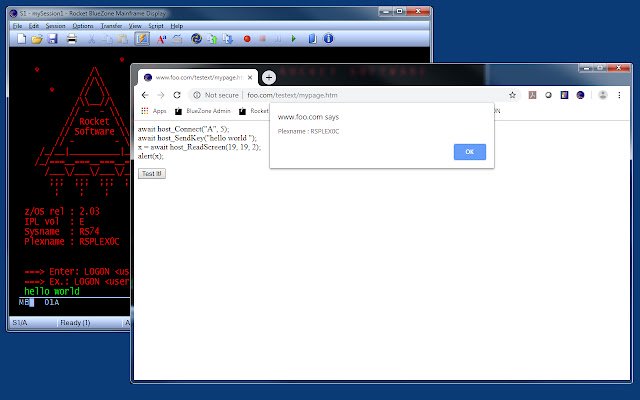Close the mypage.htm browser tab
This screenshot has width=640, height=400.
pyautogui.click(x=250, y=77)
